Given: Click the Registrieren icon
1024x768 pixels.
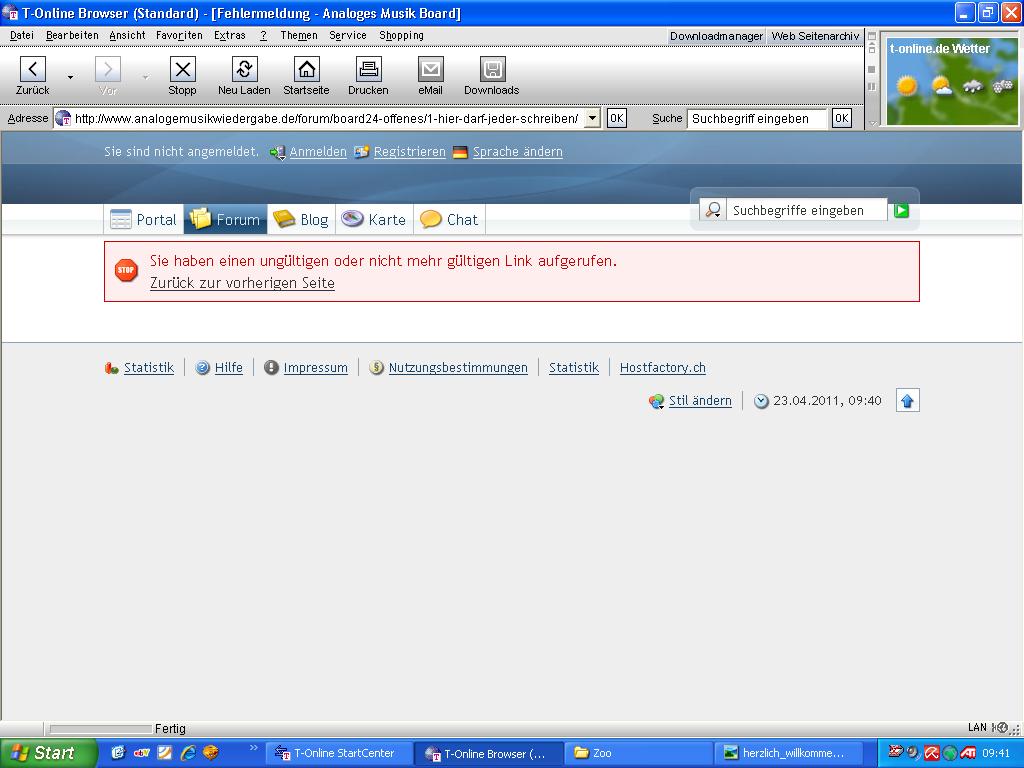Looking at the screenshot, I should coord(361,152).
